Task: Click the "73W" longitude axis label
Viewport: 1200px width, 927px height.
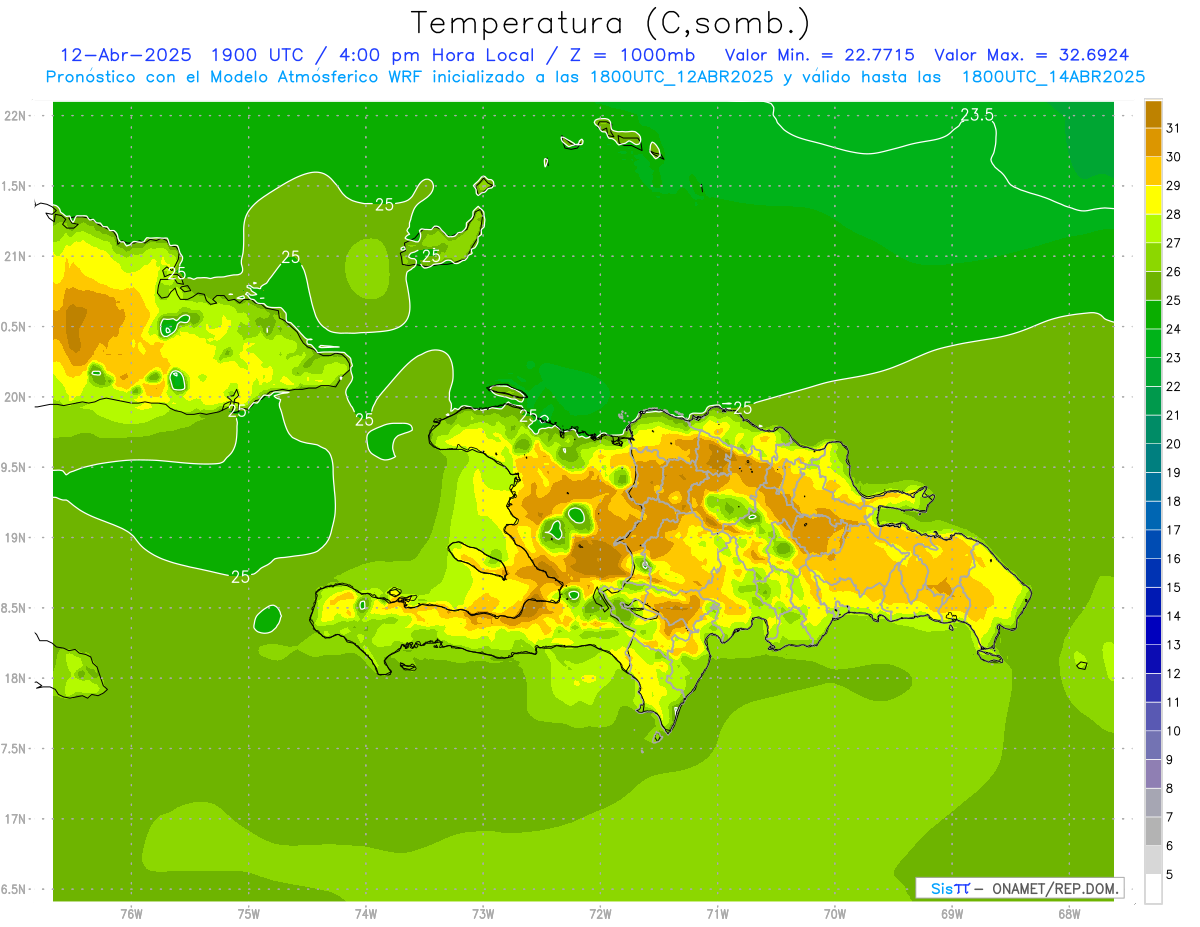Action: (x=483, y=913)
